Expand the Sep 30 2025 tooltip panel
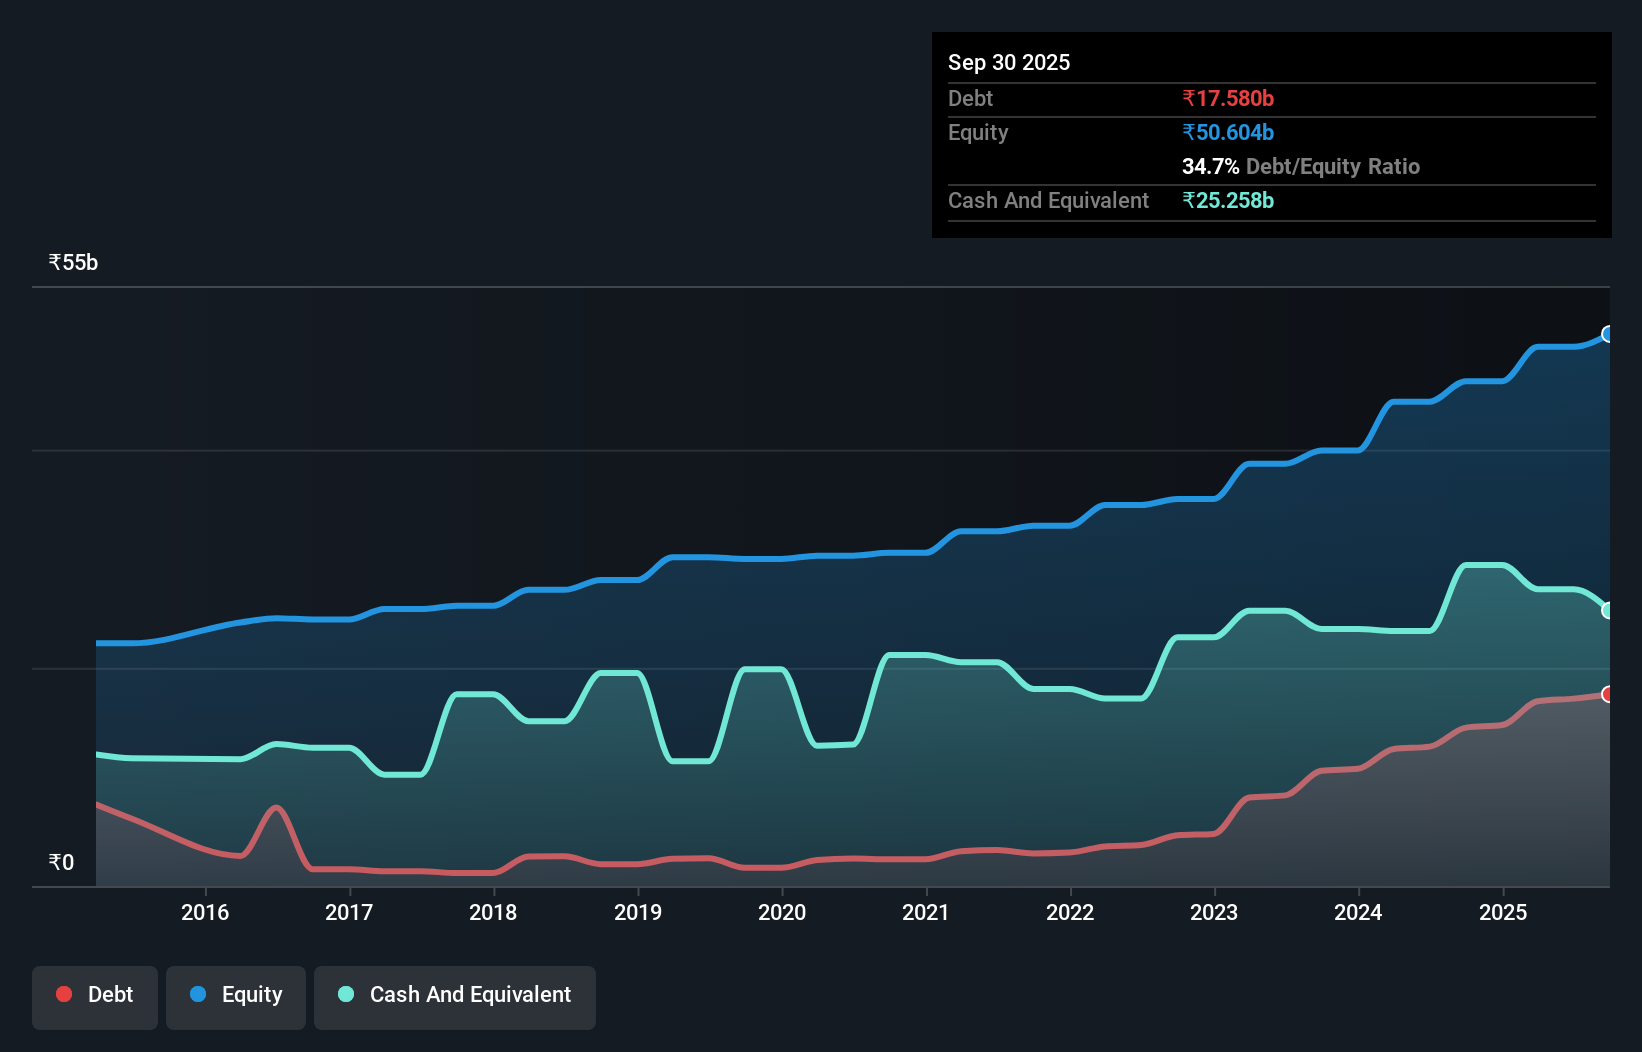Screen dimensions: 1642x1052 coord(1009,62)
